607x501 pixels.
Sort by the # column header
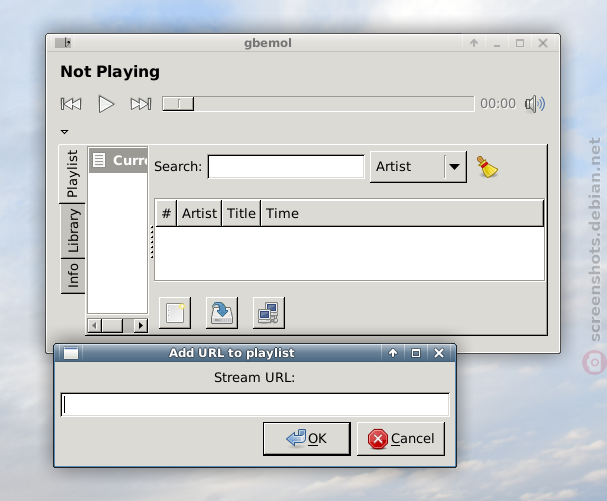[166, 213]
